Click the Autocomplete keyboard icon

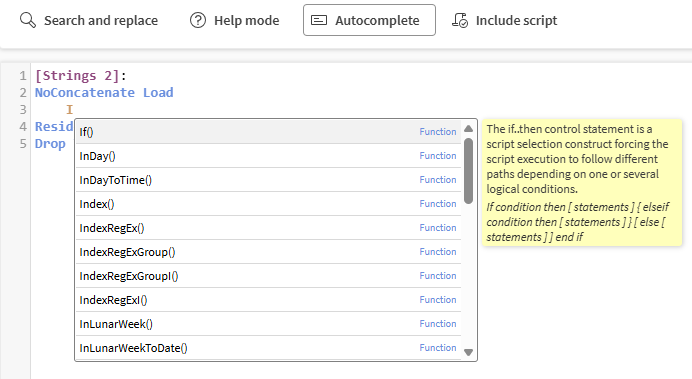coord(319,20)
